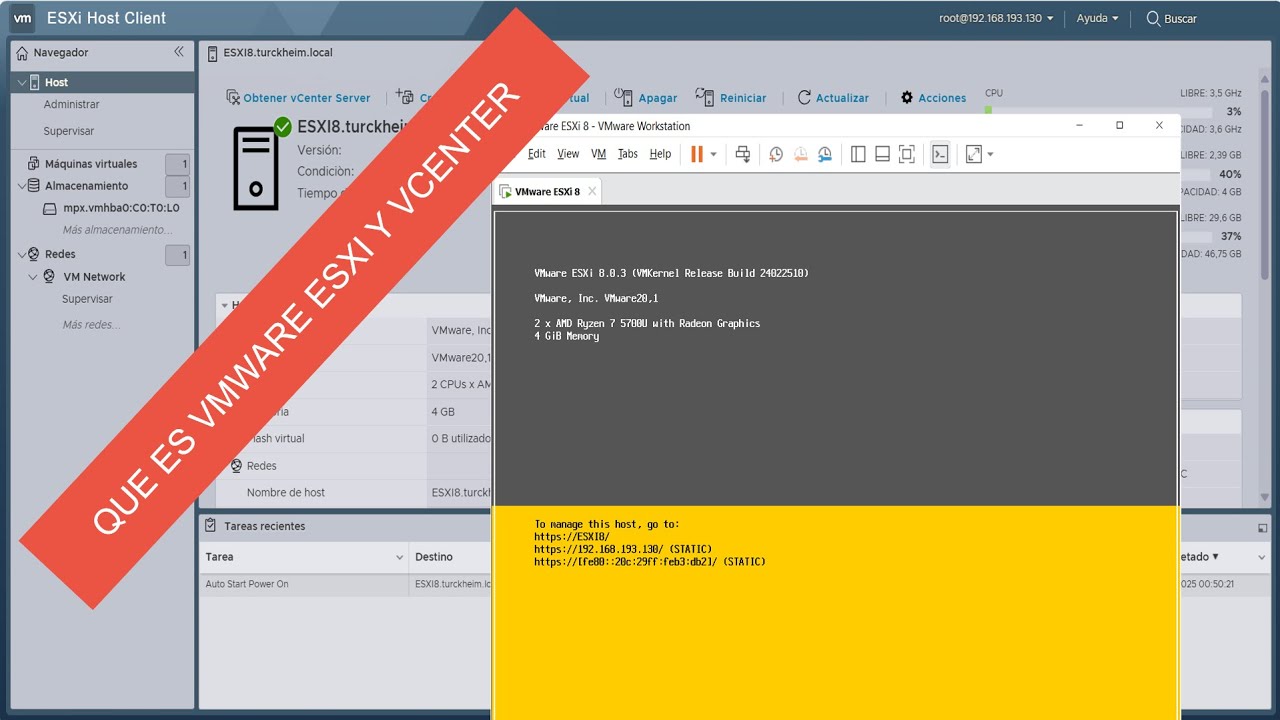This screenshot has height=720, width=1280.
Task: Open the root@192.168.193.130 user menu
Action: click(x=996, y=18)
